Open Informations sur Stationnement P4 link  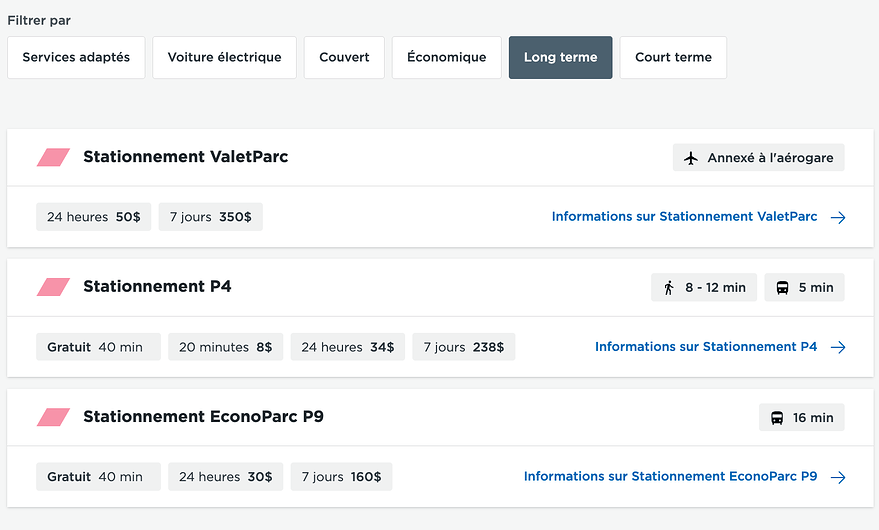[x=706, y=347]
